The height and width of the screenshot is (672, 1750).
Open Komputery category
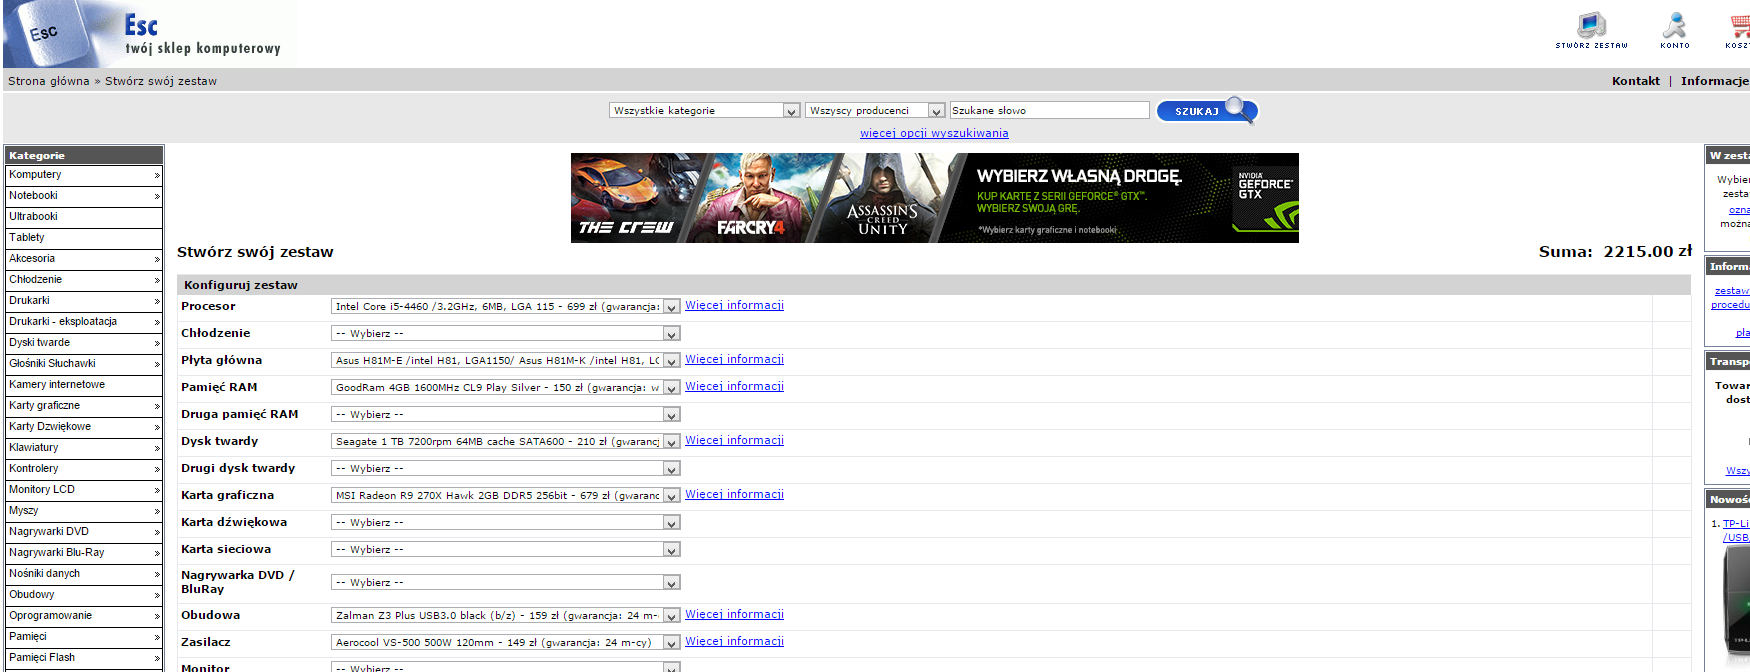click(x=84, y=175)
